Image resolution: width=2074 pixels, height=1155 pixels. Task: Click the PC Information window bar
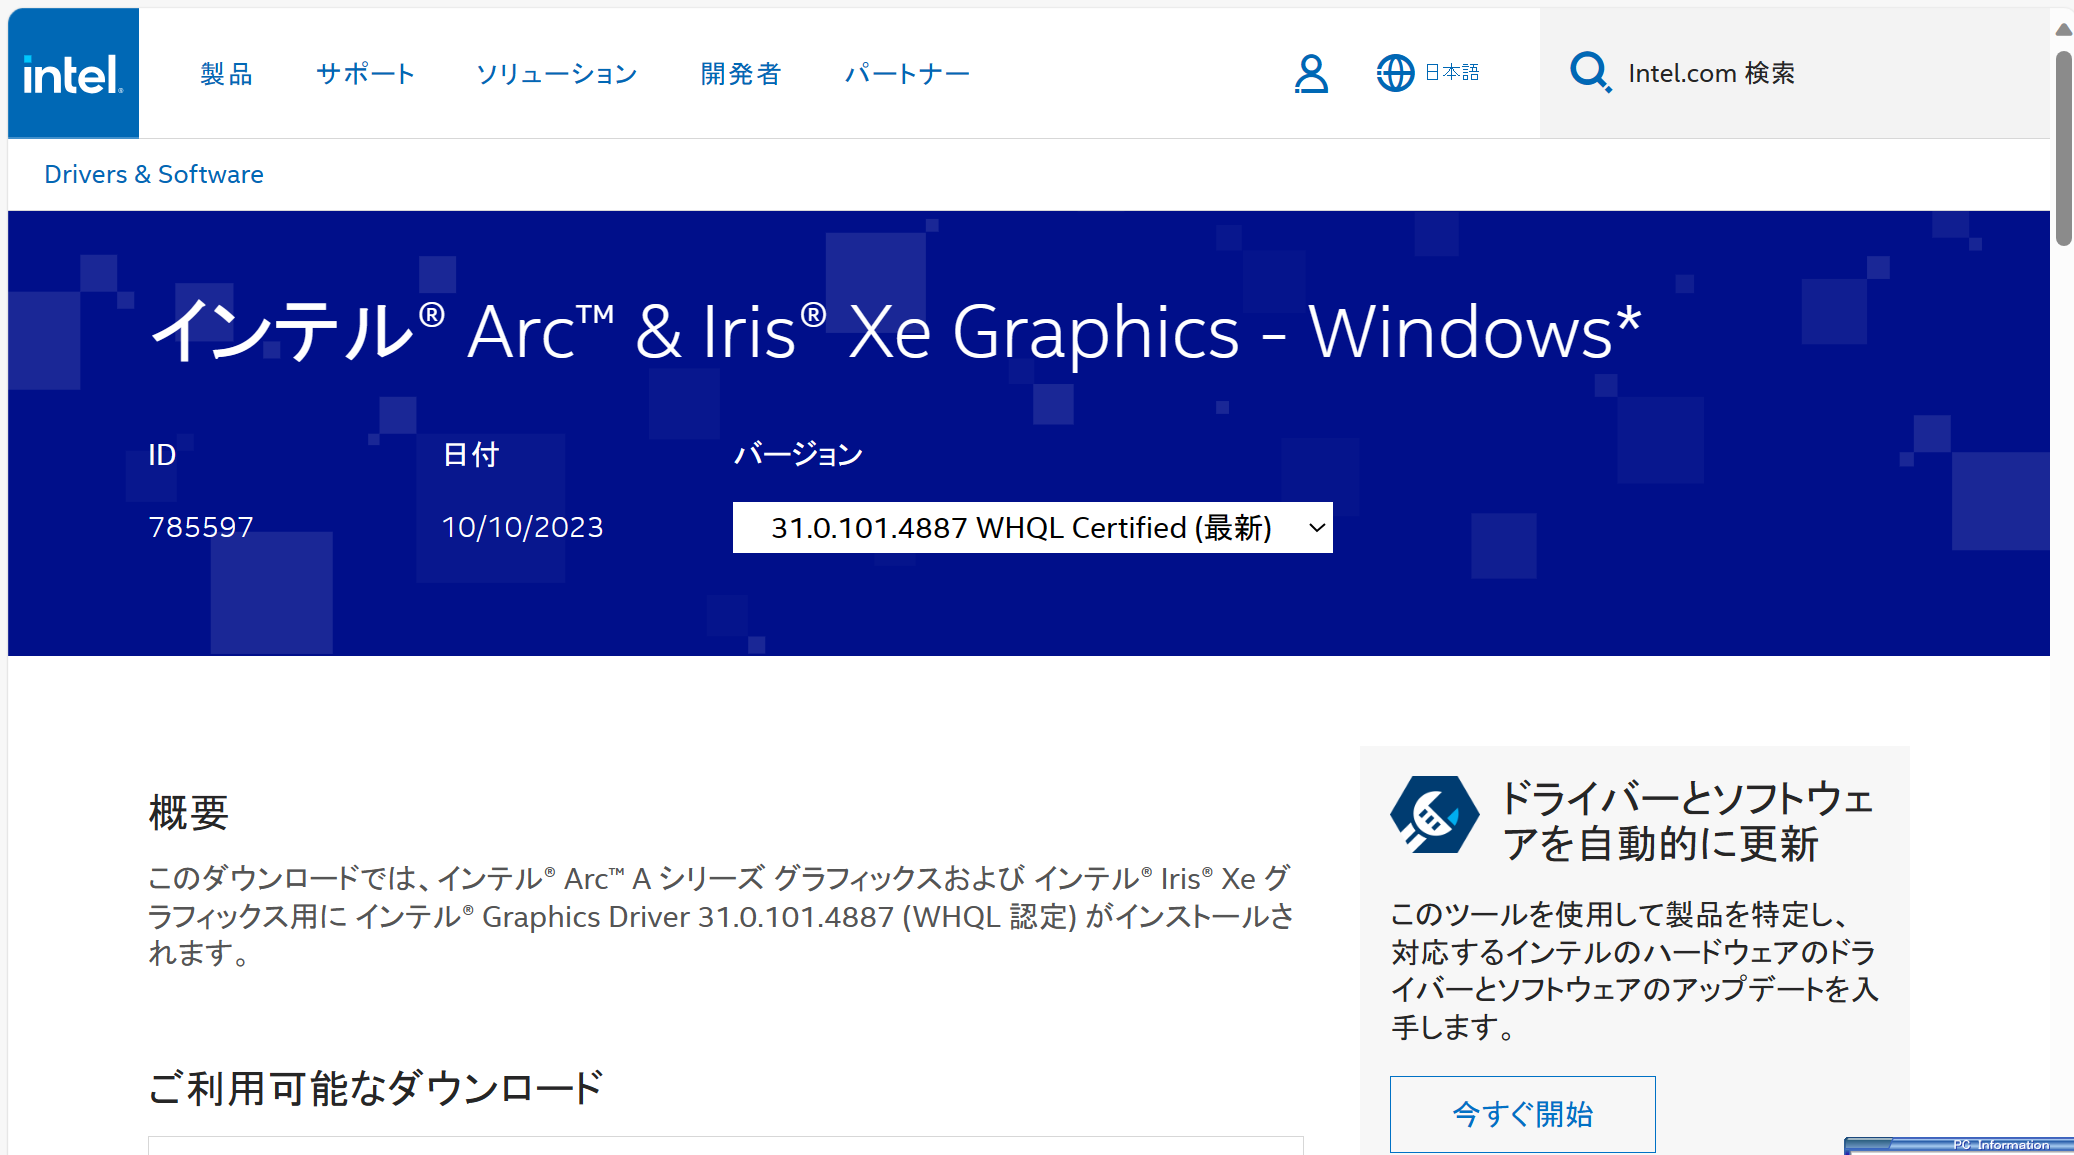click(1959, 1146)
